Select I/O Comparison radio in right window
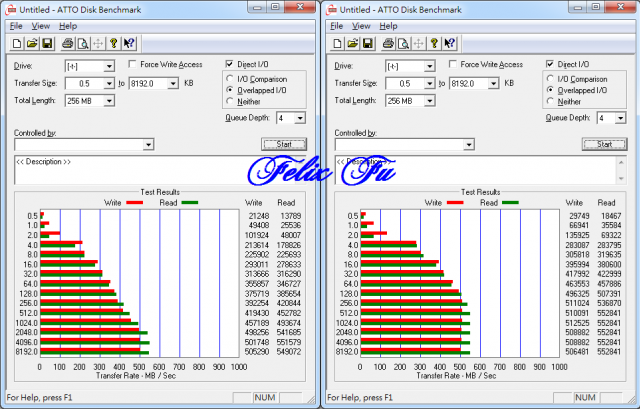 [550, 78]
